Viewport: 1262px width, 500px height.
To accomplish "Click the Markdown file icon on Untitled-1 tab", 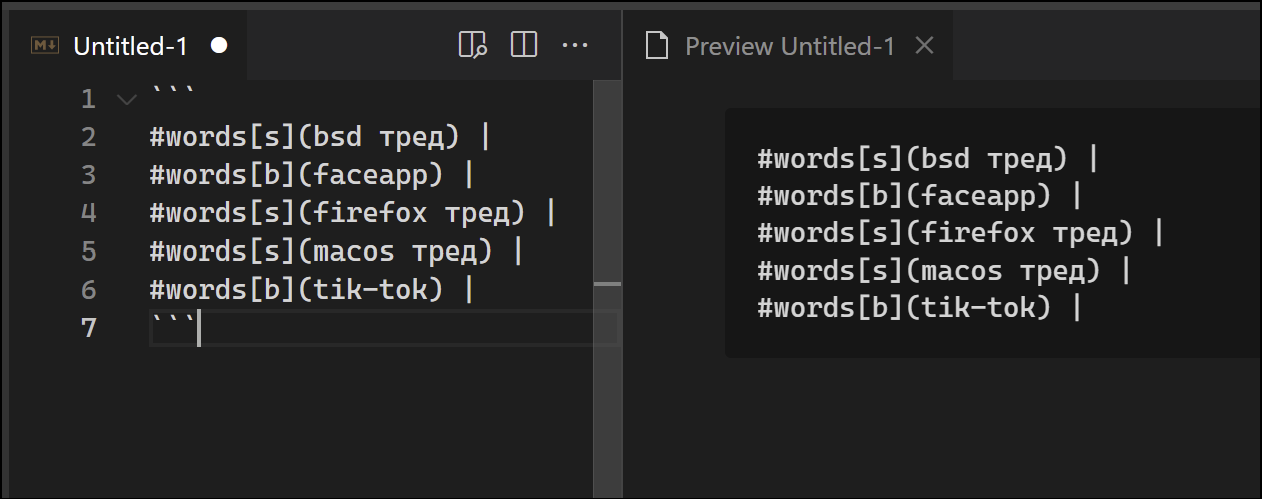I will point(44,45).
